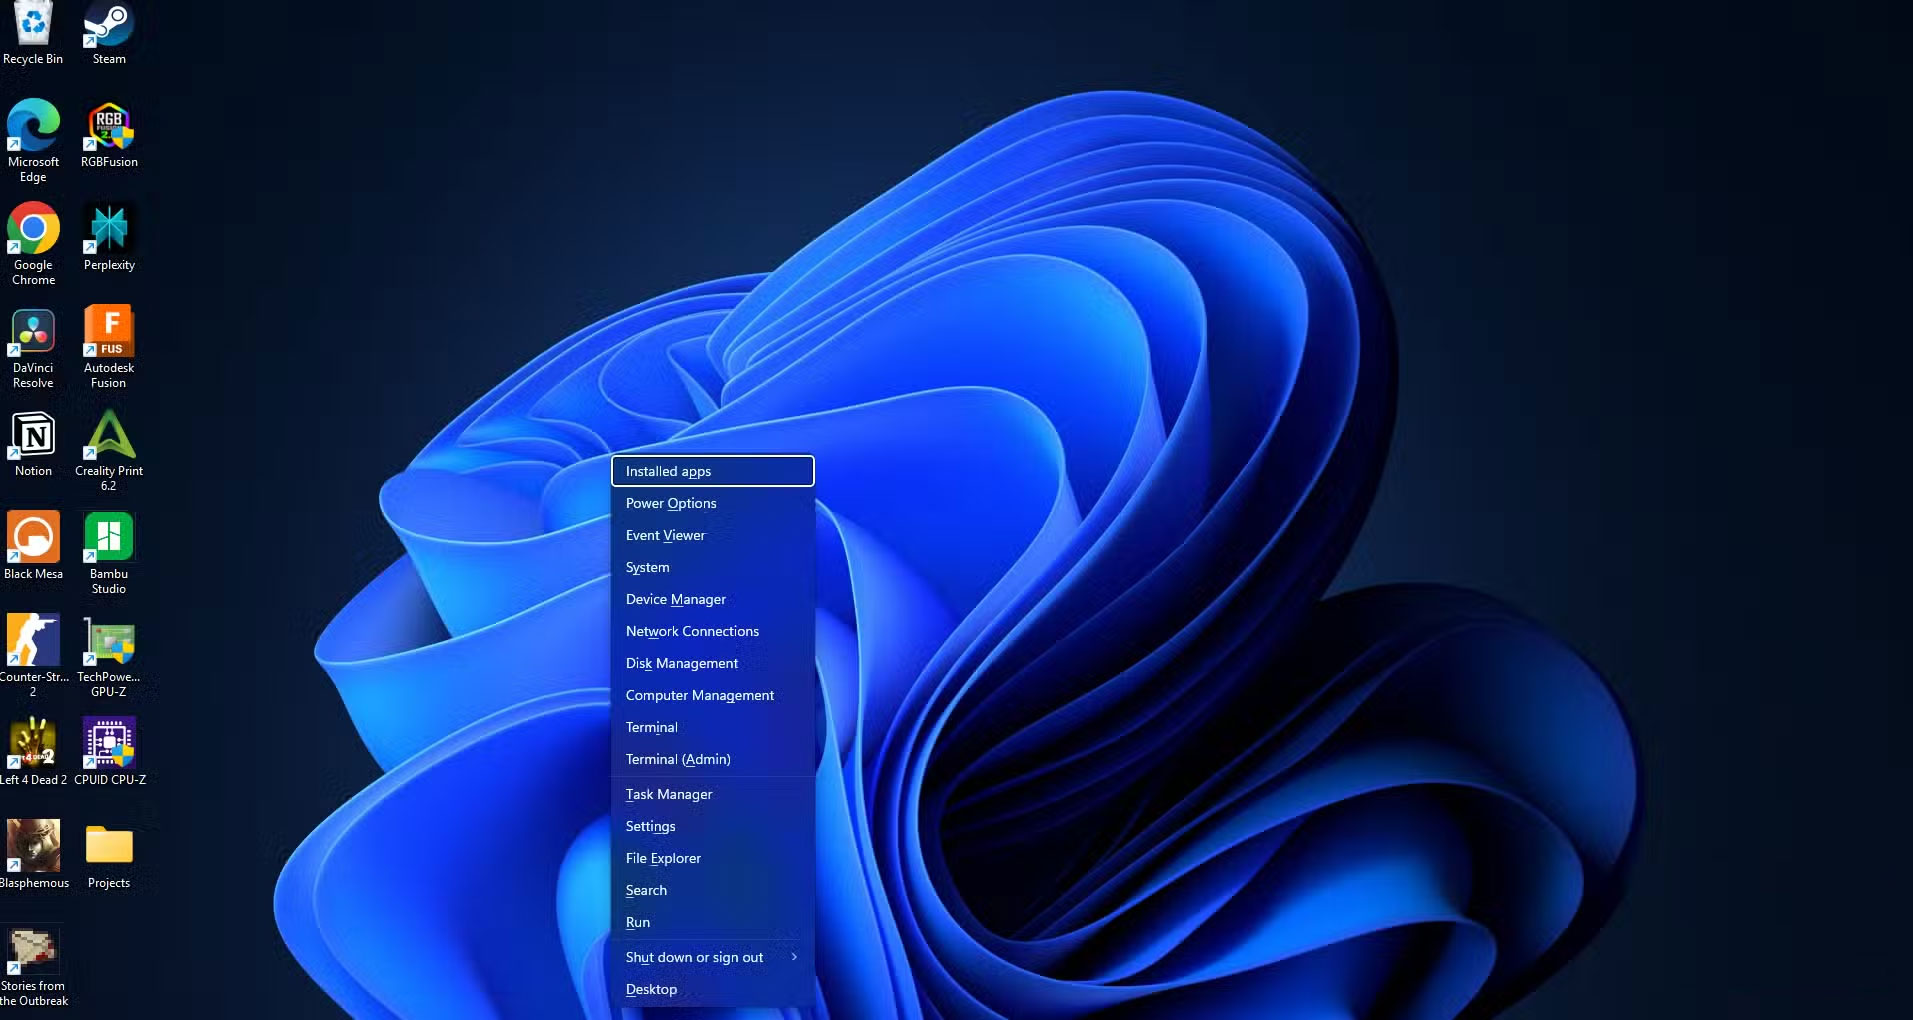Launch Task Manager from the menu
1913x1020 pixels.
668,793
